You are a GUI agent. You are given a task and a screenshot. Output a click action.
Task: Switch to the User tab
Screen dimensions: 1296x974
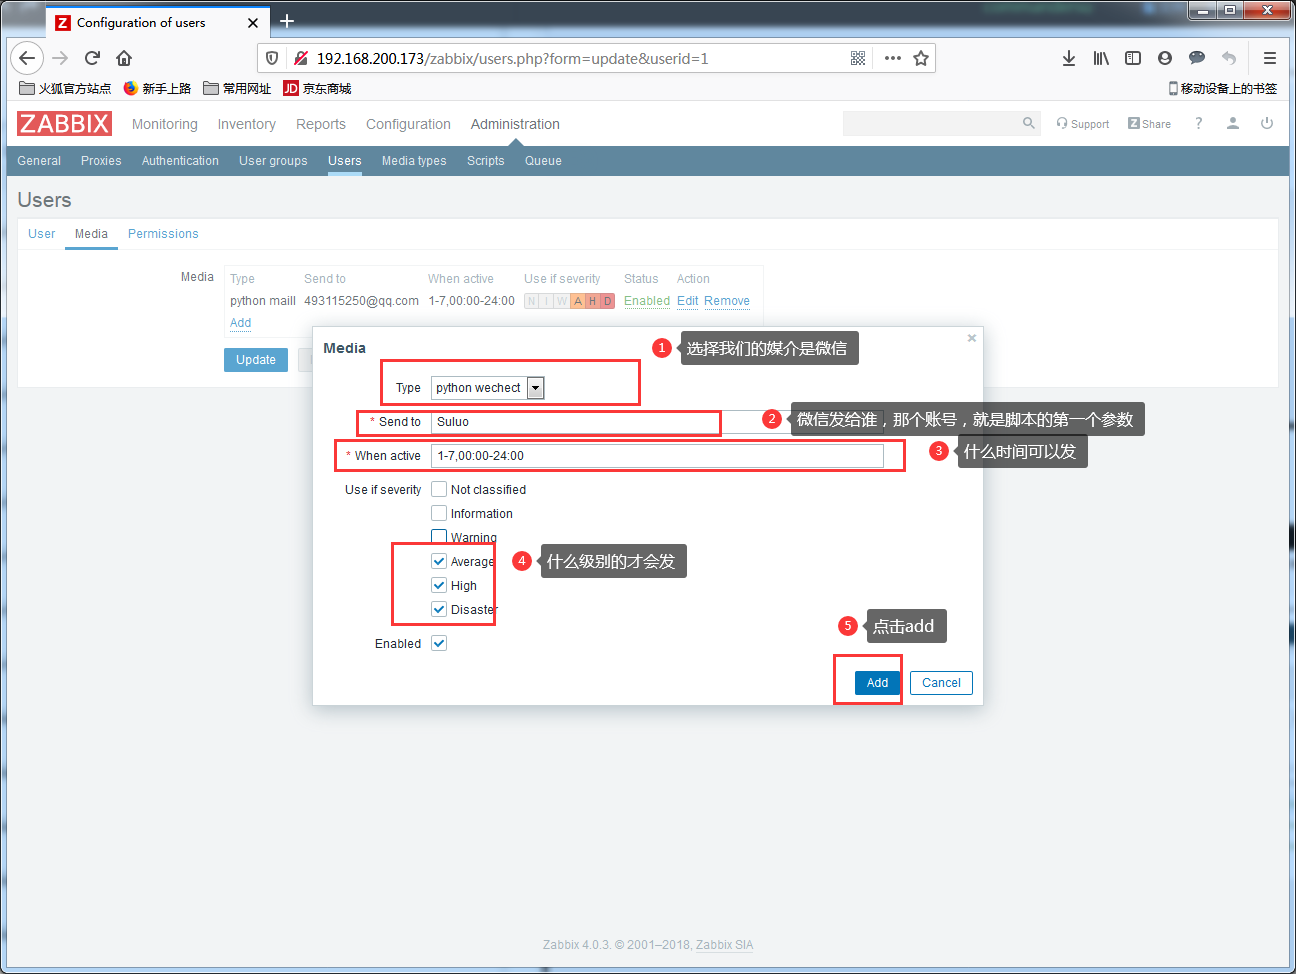coord(42,234)
